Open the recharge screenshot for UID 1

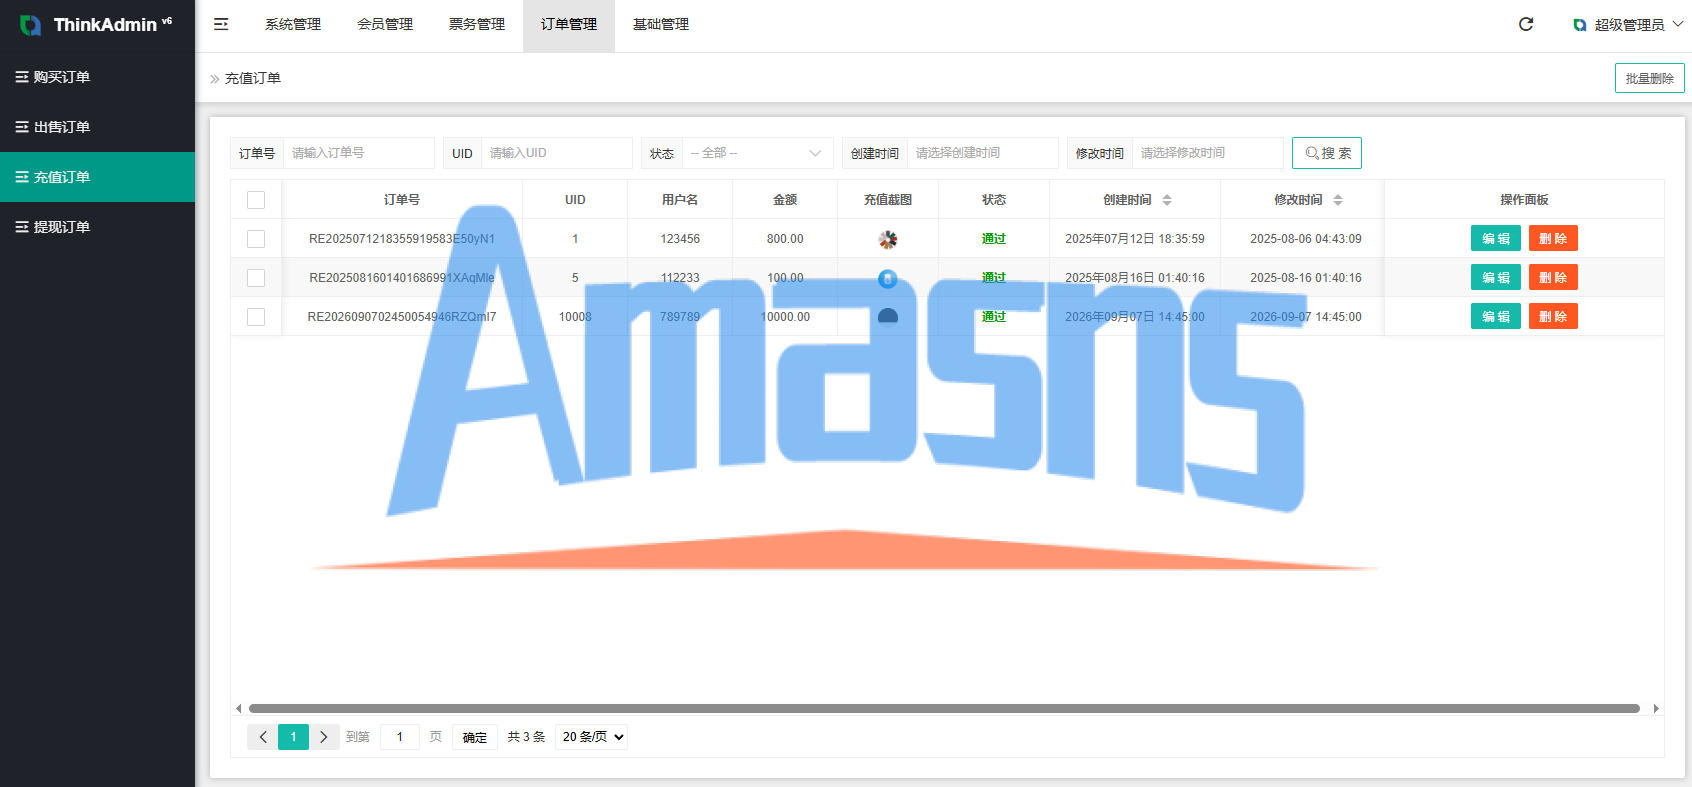pos(888,239)
